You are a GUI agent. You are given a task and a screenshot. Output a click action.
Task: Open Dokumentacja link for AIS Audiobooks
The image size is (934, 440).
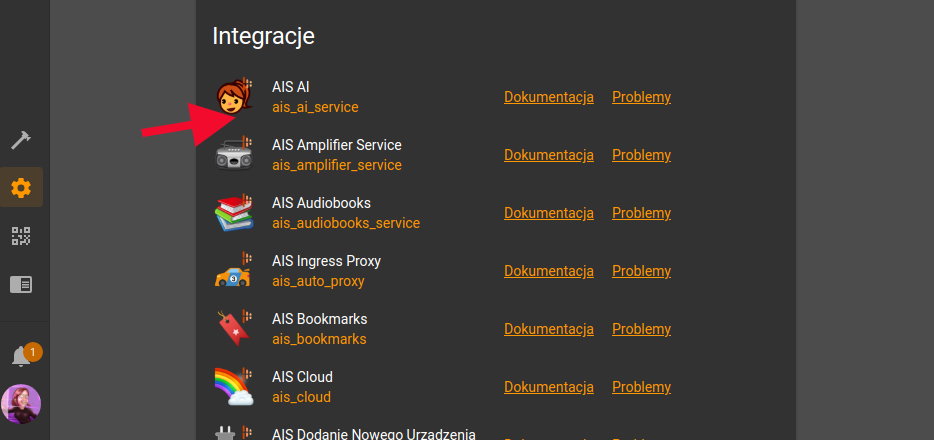[x=549, y=213]
